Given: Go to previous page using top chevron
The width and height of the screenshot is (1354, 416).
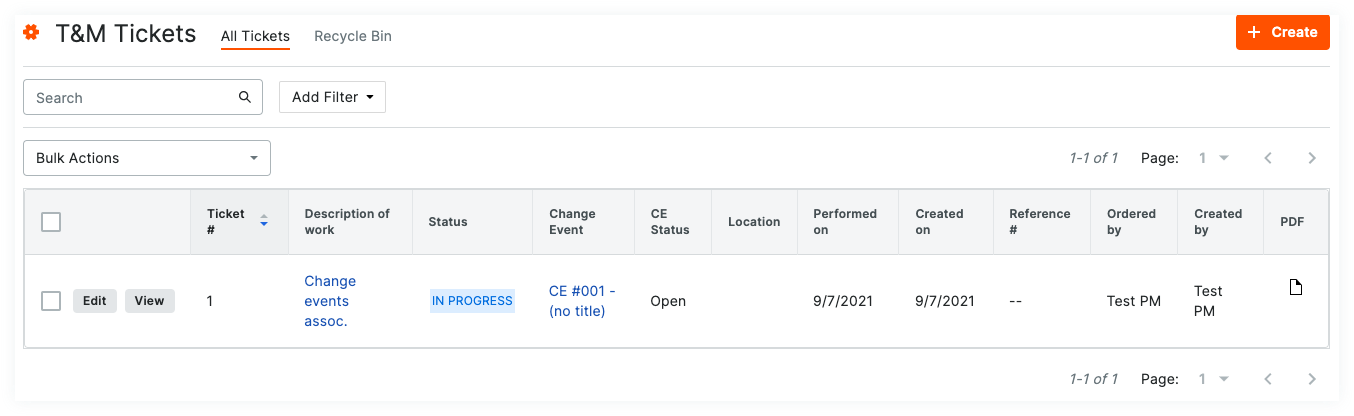Looking at the screenshot, I should click(1268, 158).
